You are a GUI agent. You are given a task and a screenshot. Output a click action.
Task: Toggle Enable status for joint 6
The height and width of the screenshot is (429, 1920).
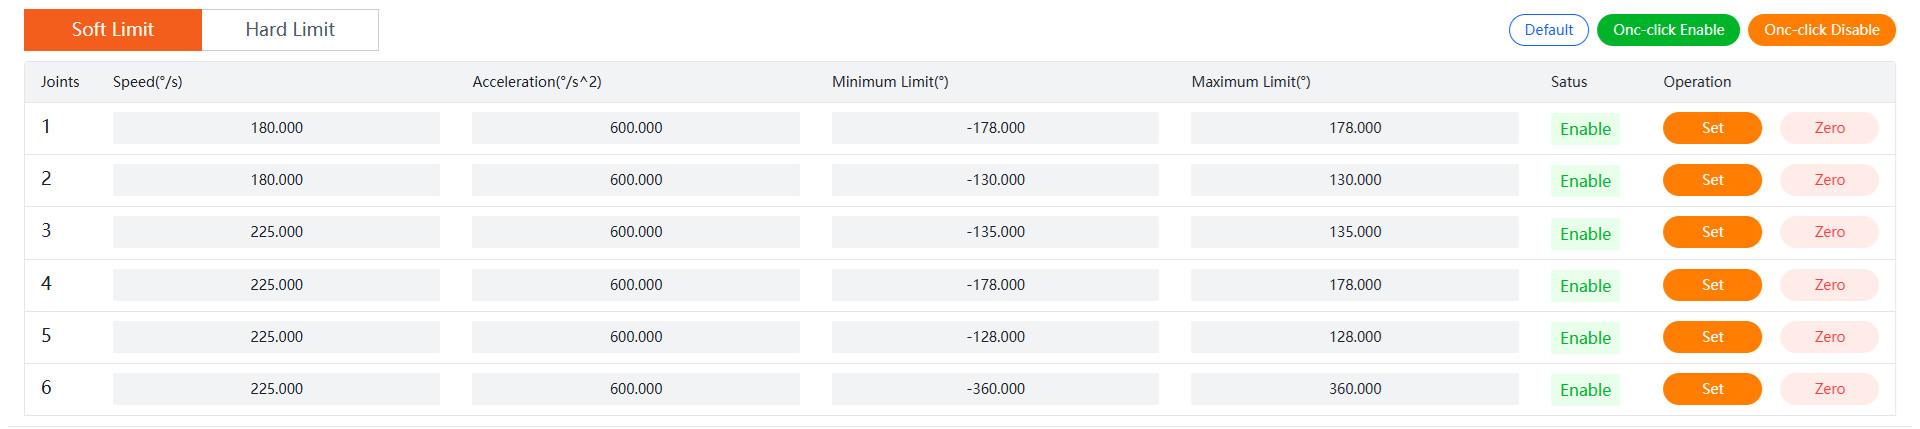click(1585, 390)
